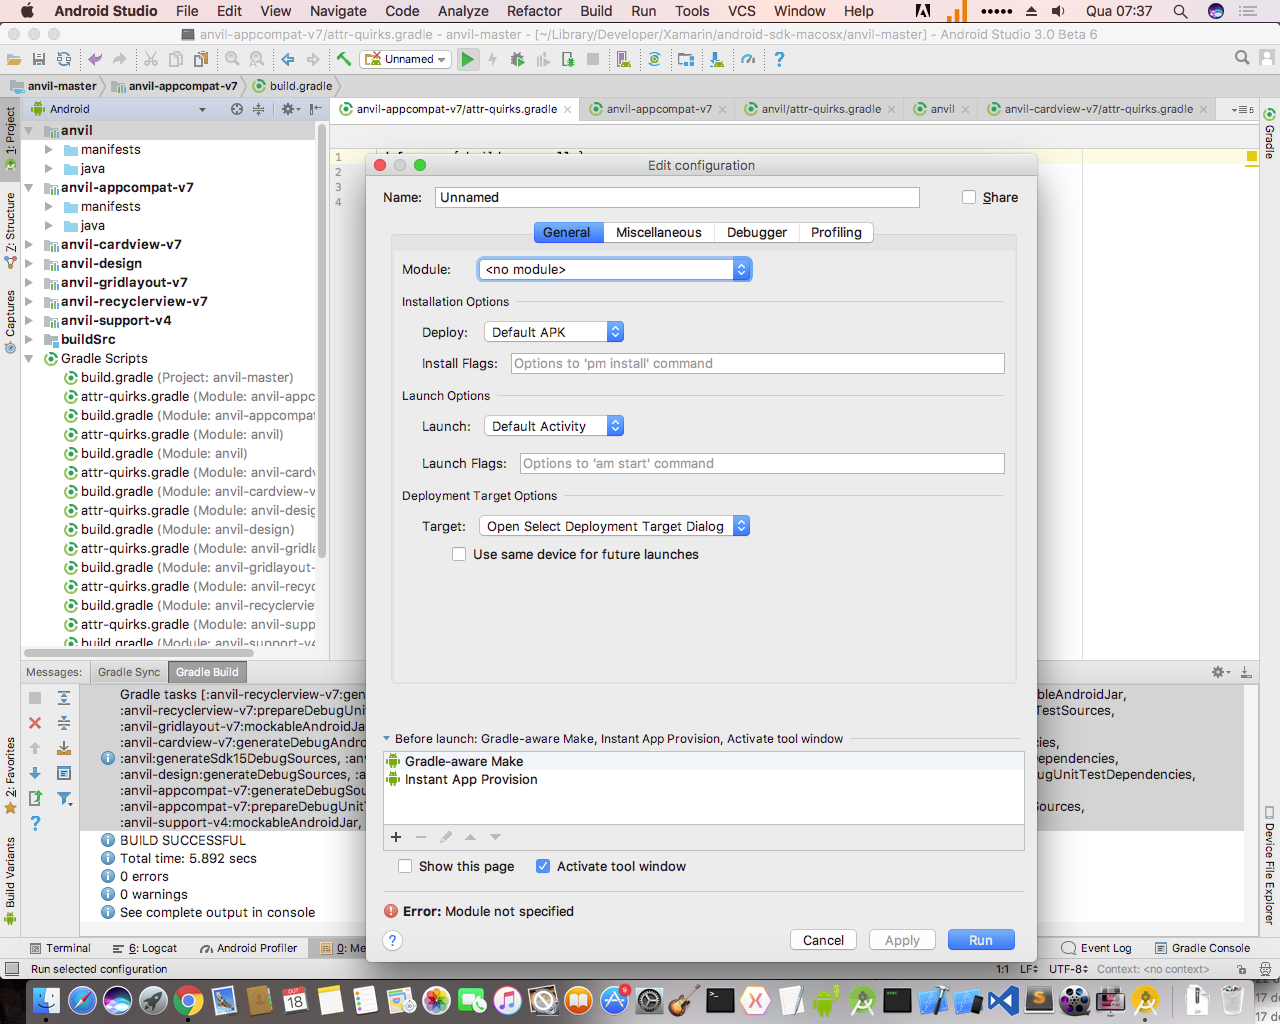Click the Cut scissors icon in the toolbar
Screen dimensions: 1280x1024
coord(151,59)
